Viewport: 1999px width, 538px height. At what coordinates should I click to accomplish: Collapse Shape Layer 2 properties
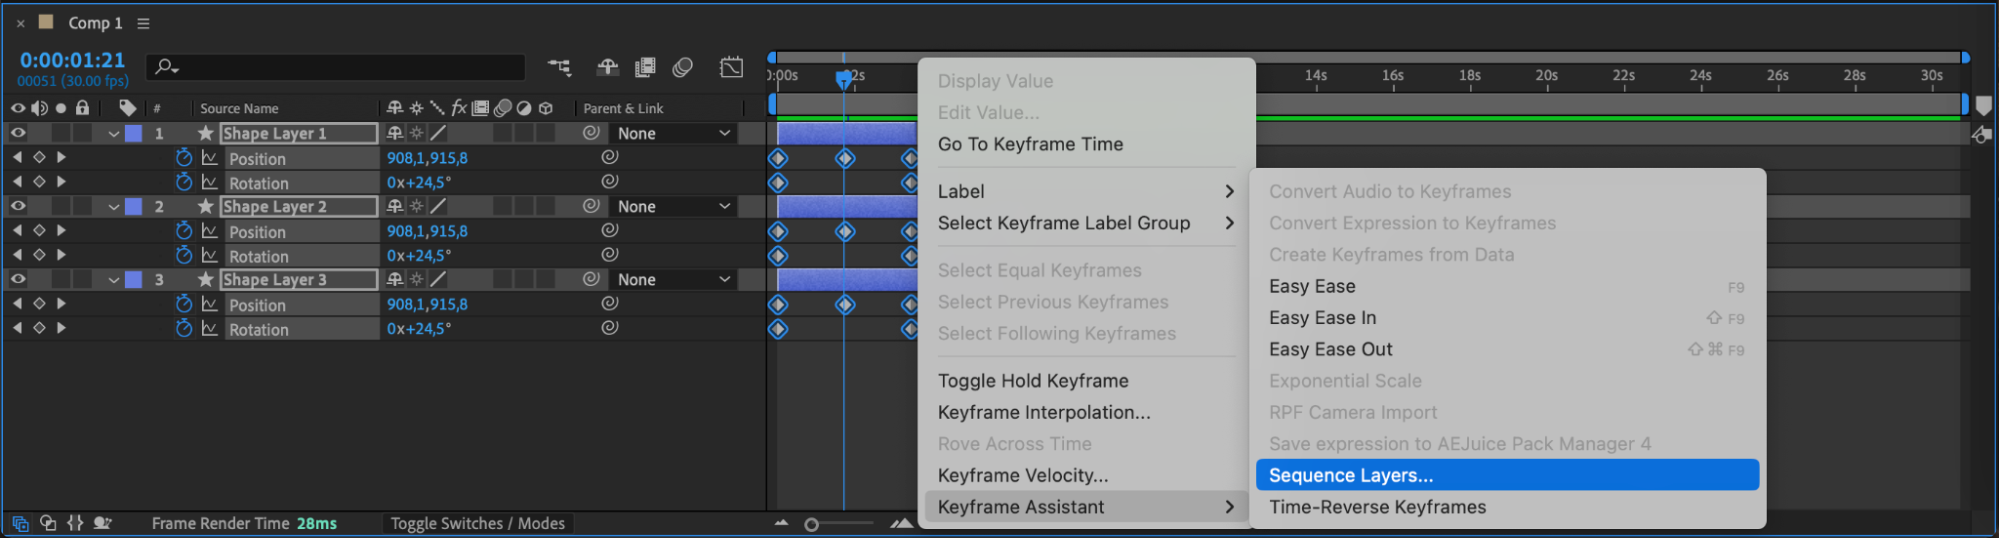point(114,207)
